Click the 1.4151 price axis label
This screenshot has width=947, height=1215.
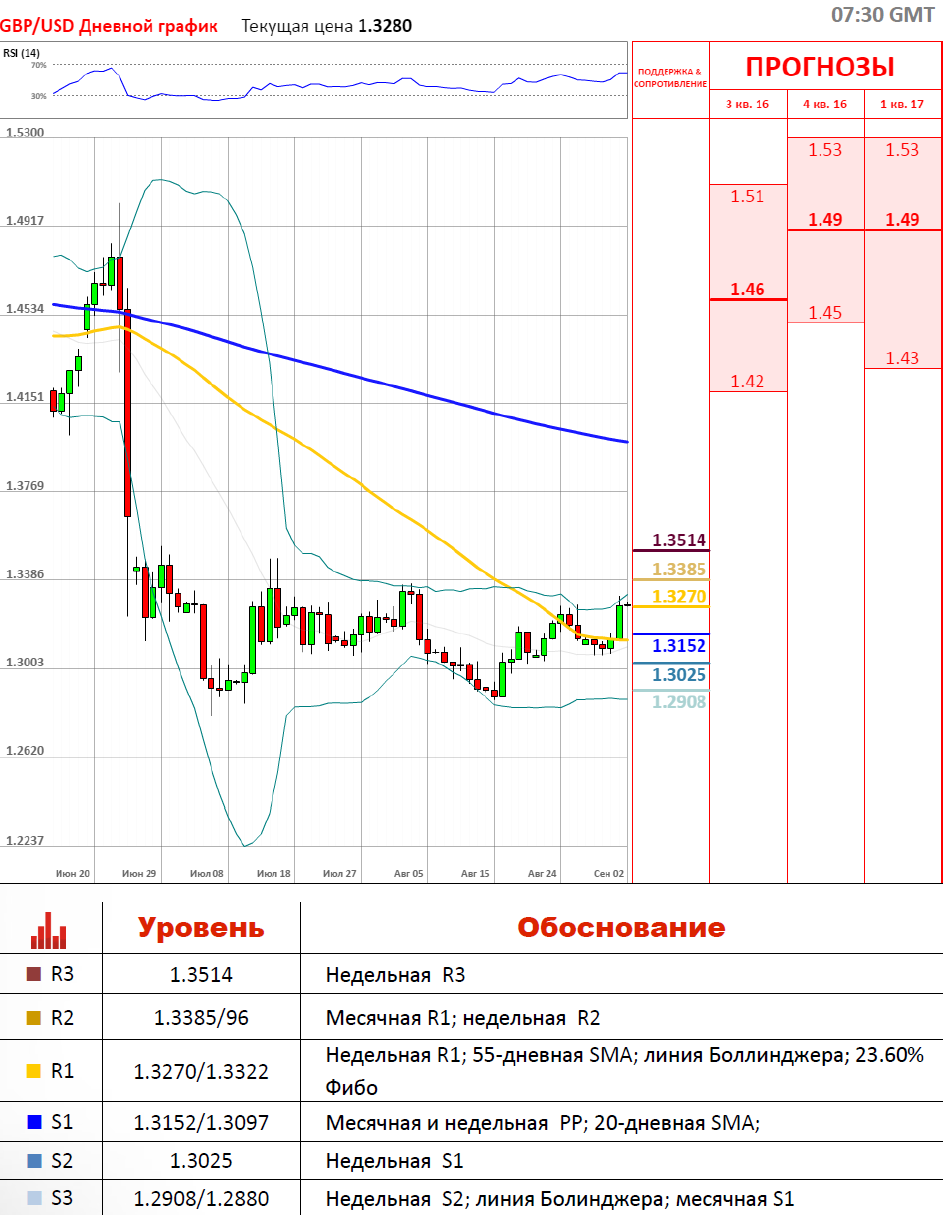pyautogui.click(x=24, y=398)
